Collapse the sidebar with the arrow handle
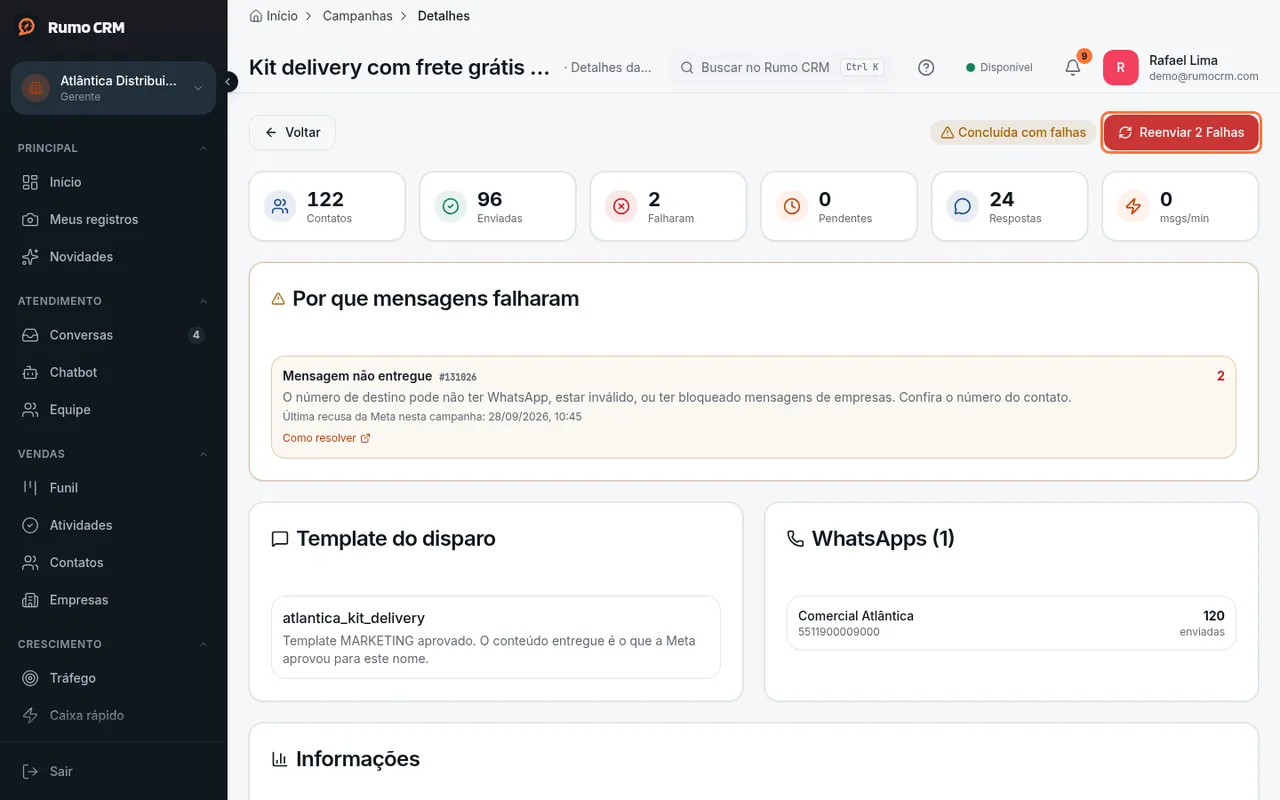Image resolution: width=1280 pixels, height=800 pixels. (229, 82)
